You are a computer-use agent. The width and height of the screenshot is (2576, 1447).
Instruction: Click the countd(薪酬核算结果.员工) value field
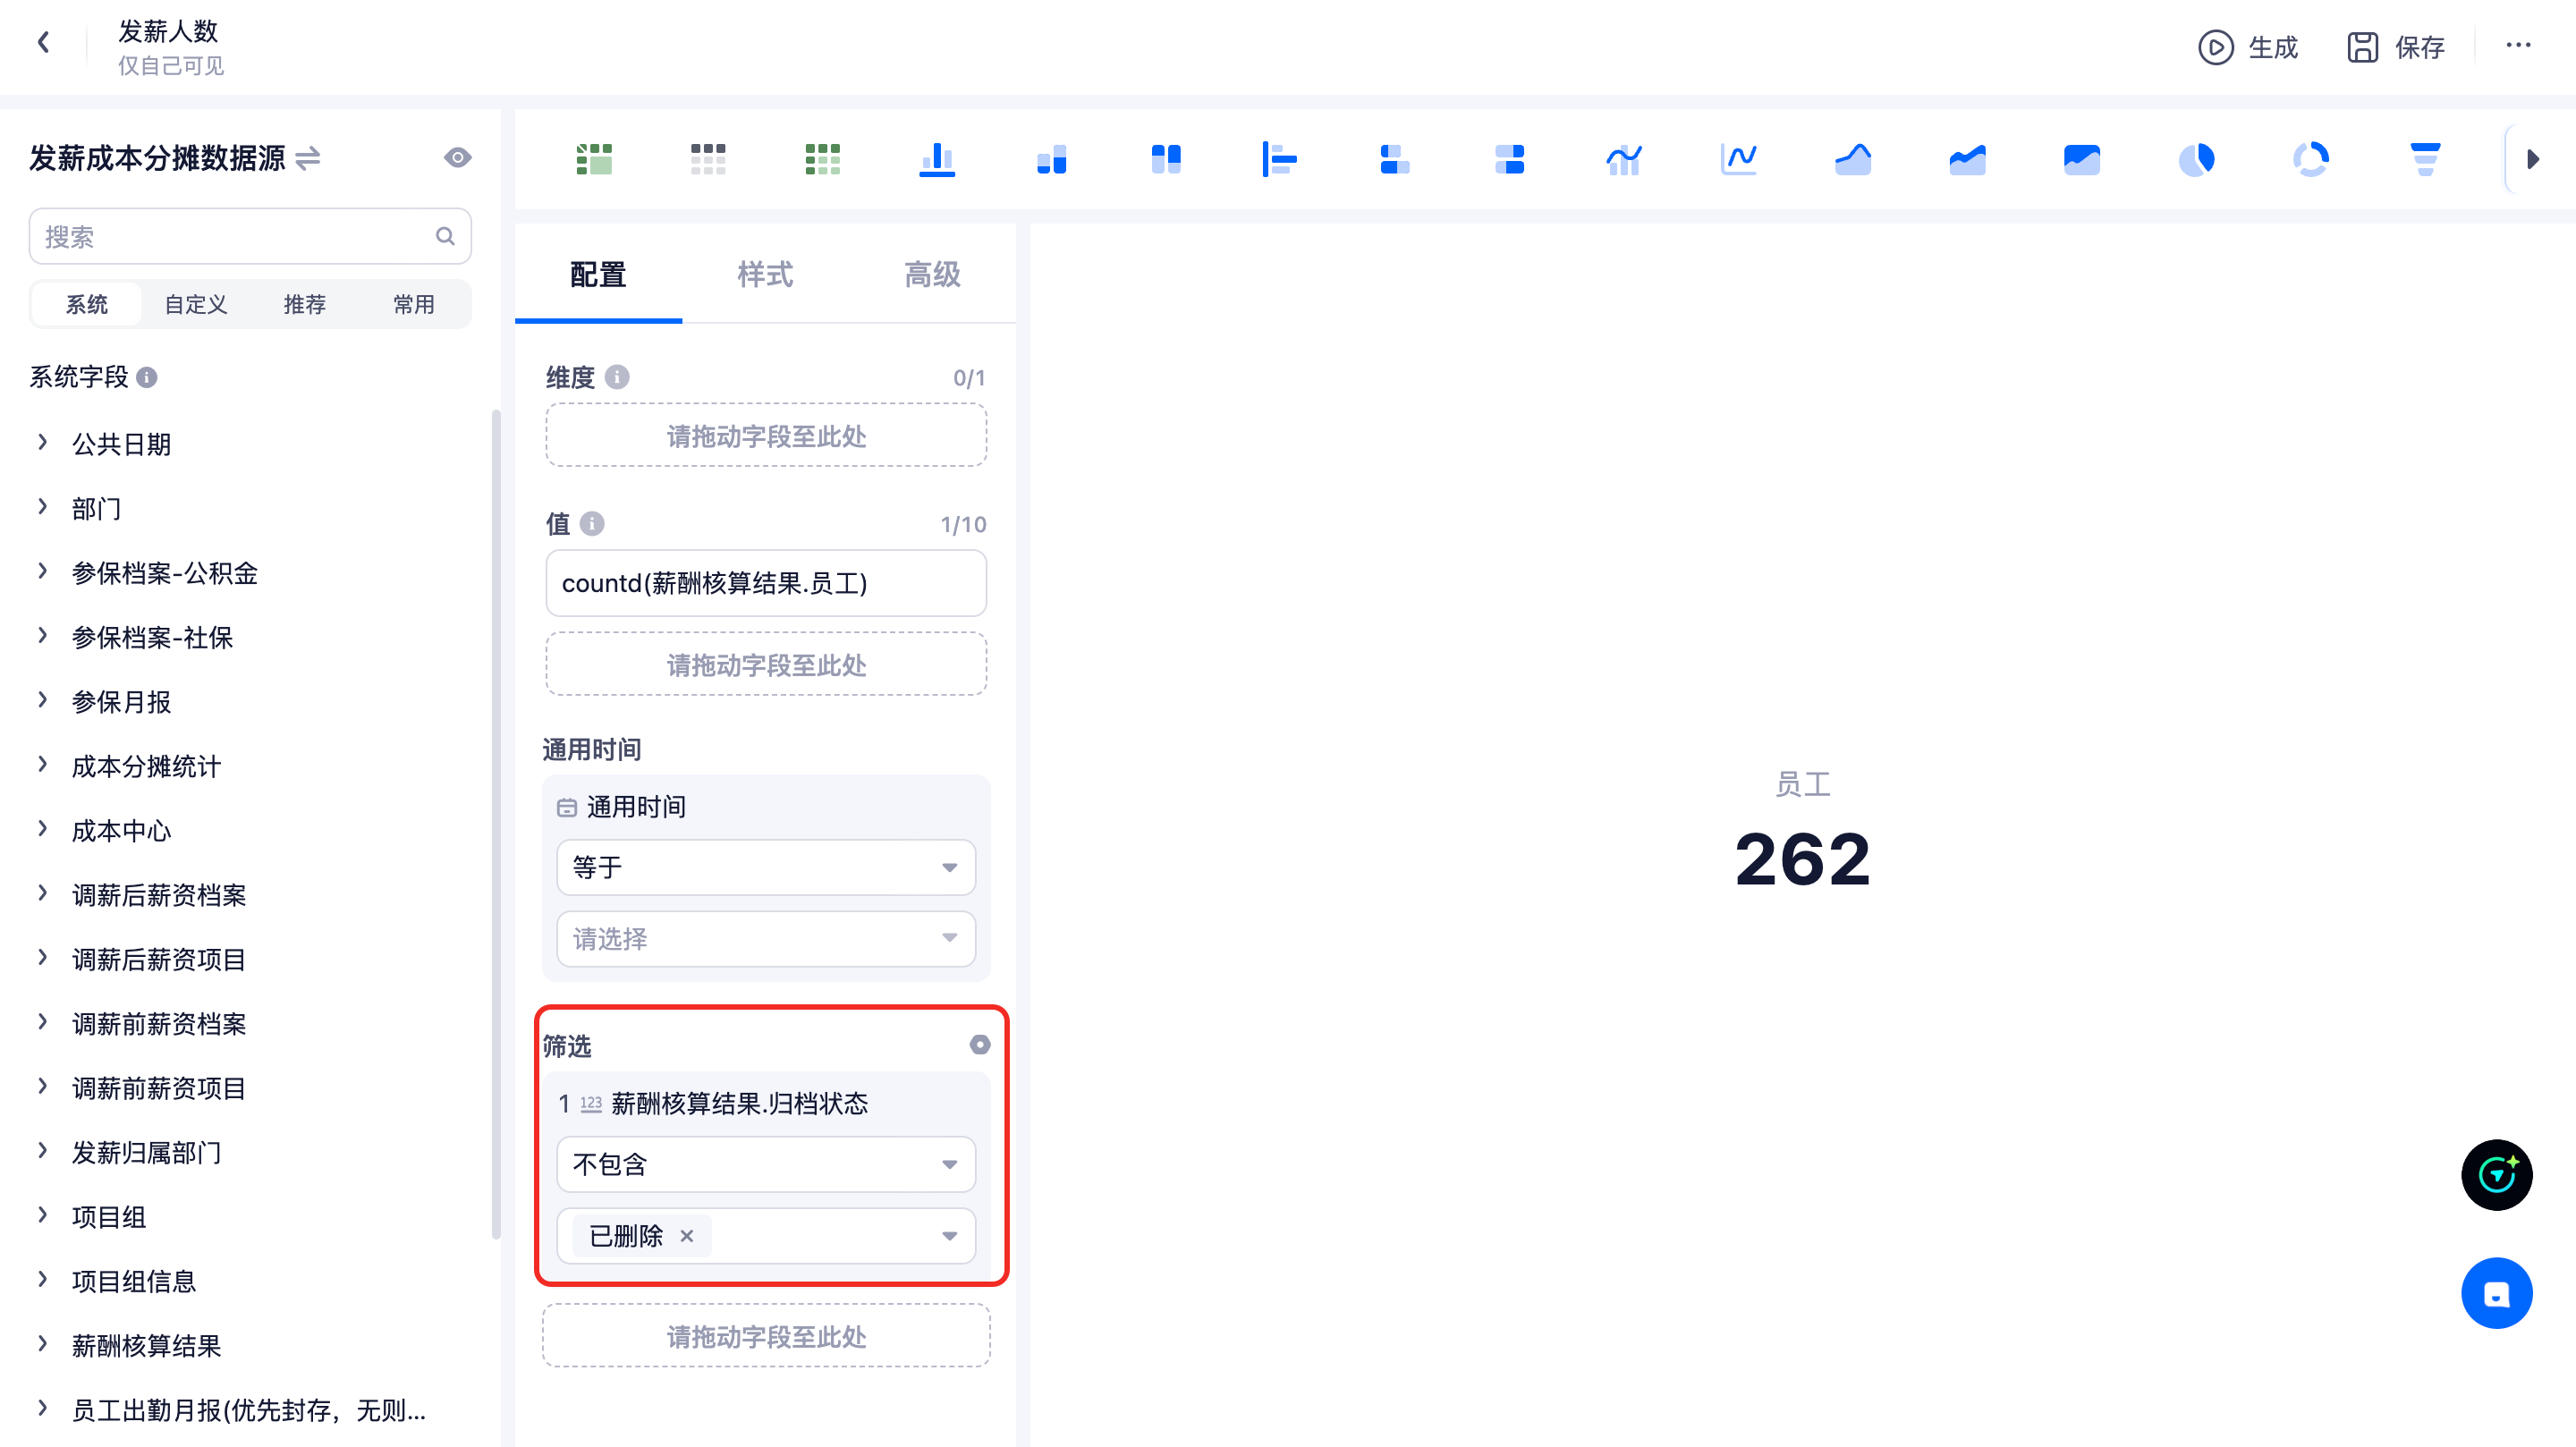point(766,583)
